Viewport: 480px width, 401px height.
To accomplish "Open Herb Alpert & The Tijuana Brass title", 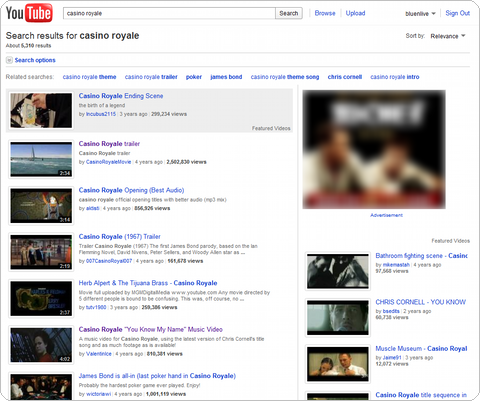I will click(x=148, y=283).
